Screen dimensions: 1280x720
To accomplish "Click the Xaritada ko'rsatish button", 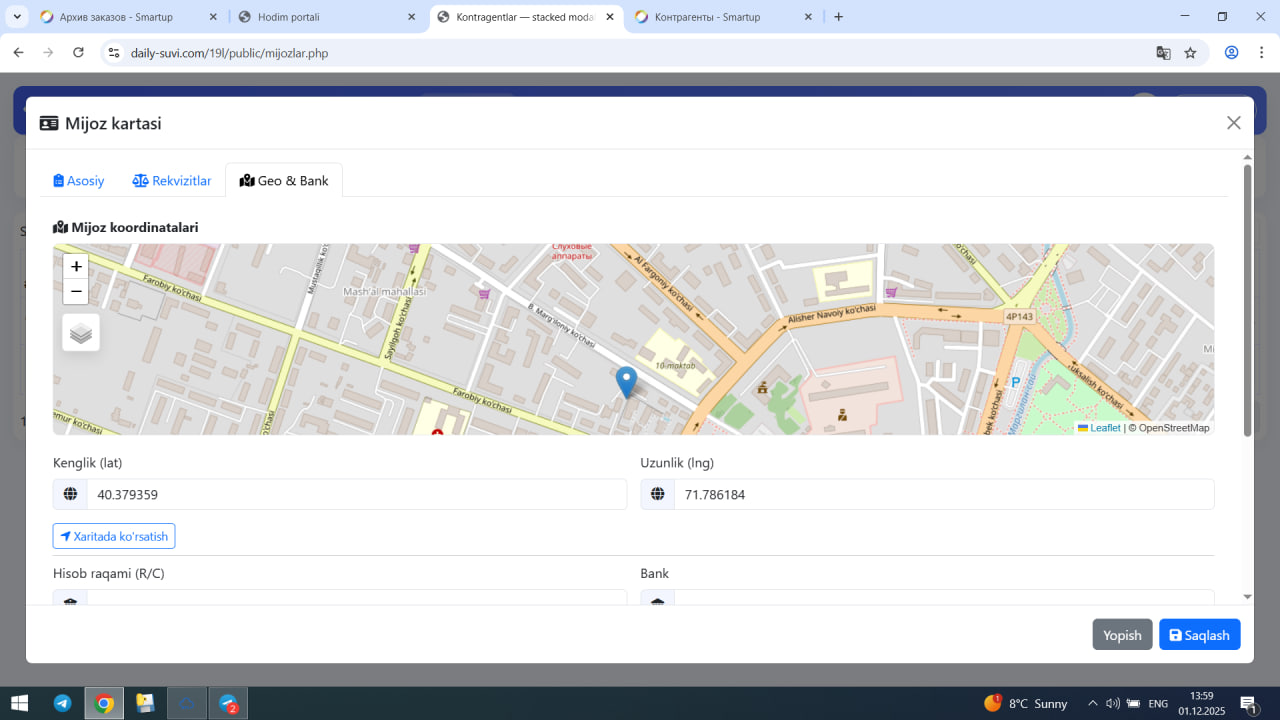I will click(114, 536).
